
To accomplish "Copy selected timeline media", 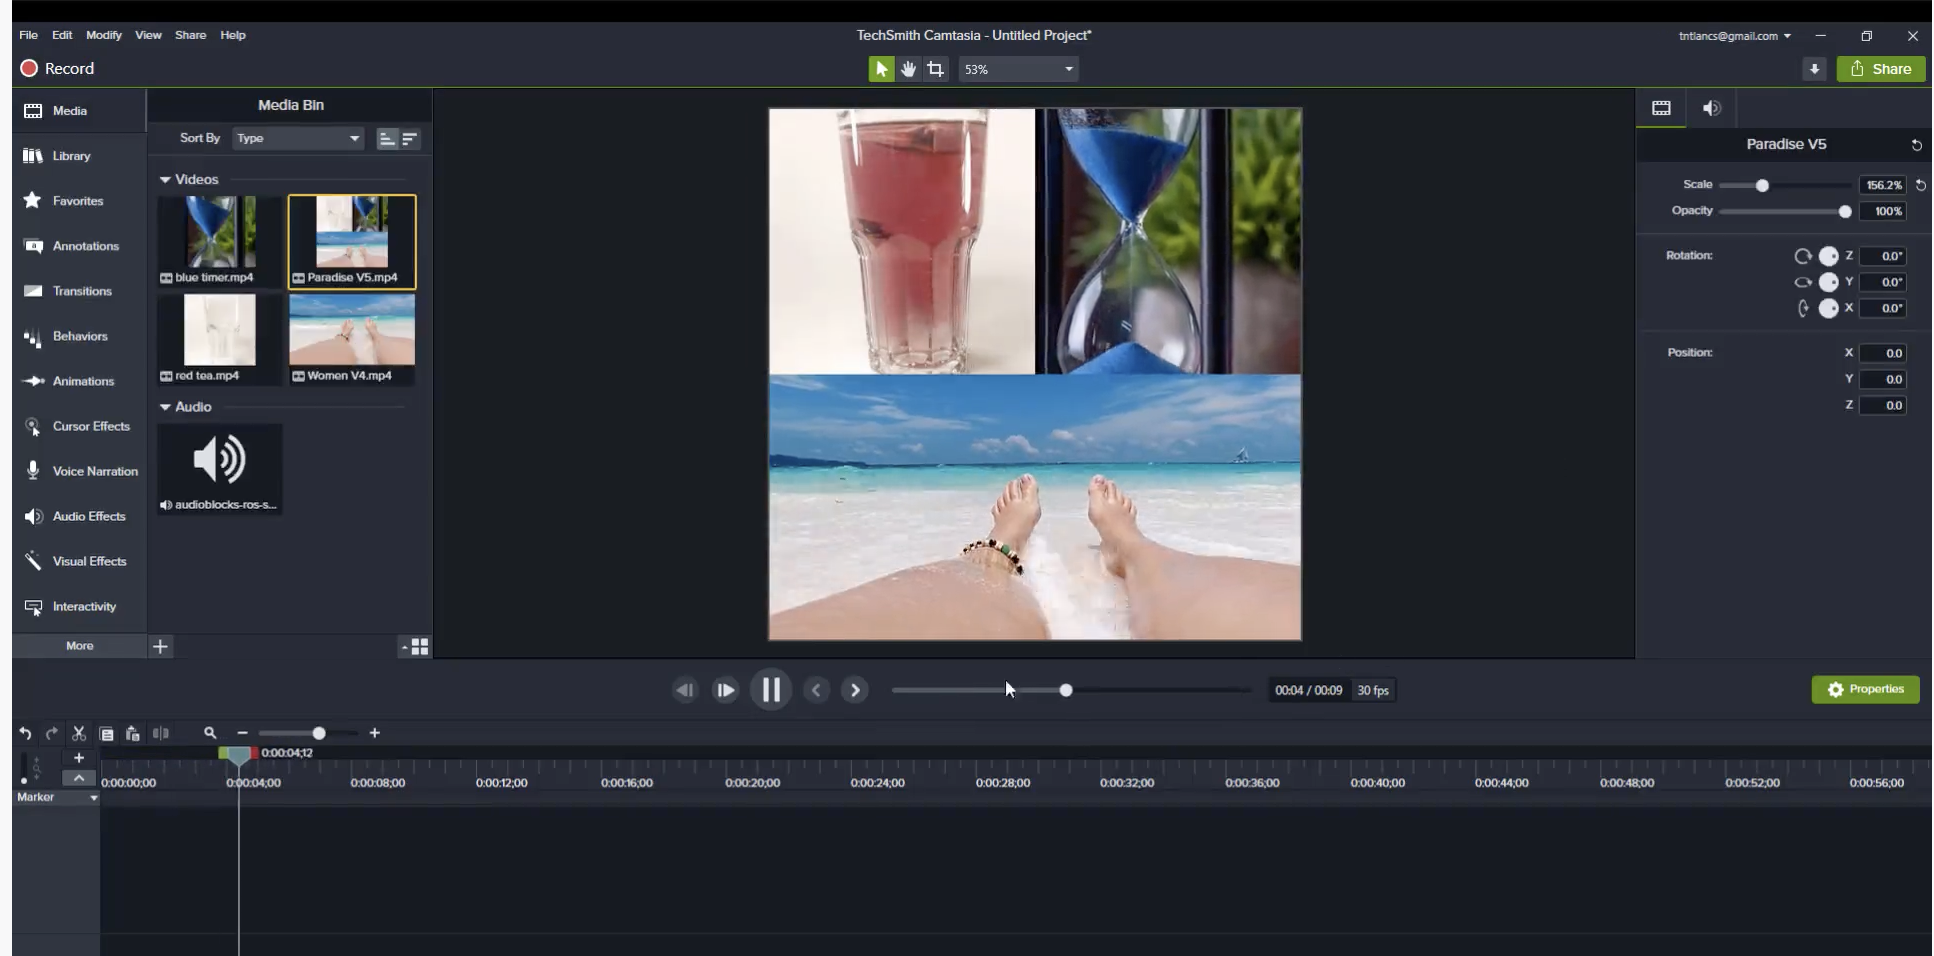I will [106, 733].
